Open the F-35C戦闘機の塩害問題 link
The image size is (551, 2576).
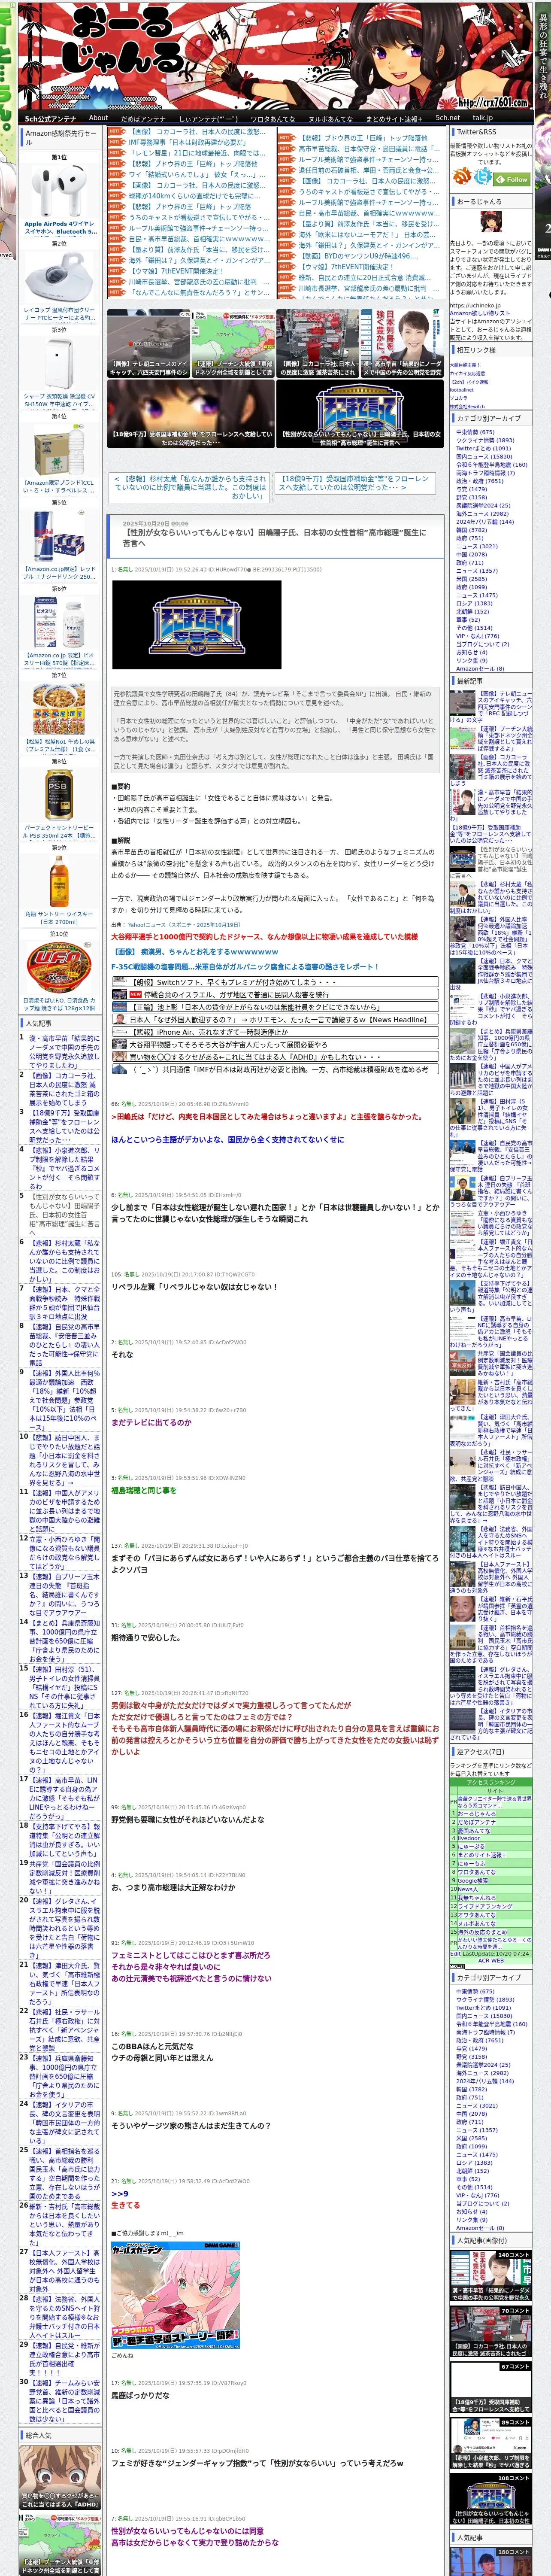(244, 967)
